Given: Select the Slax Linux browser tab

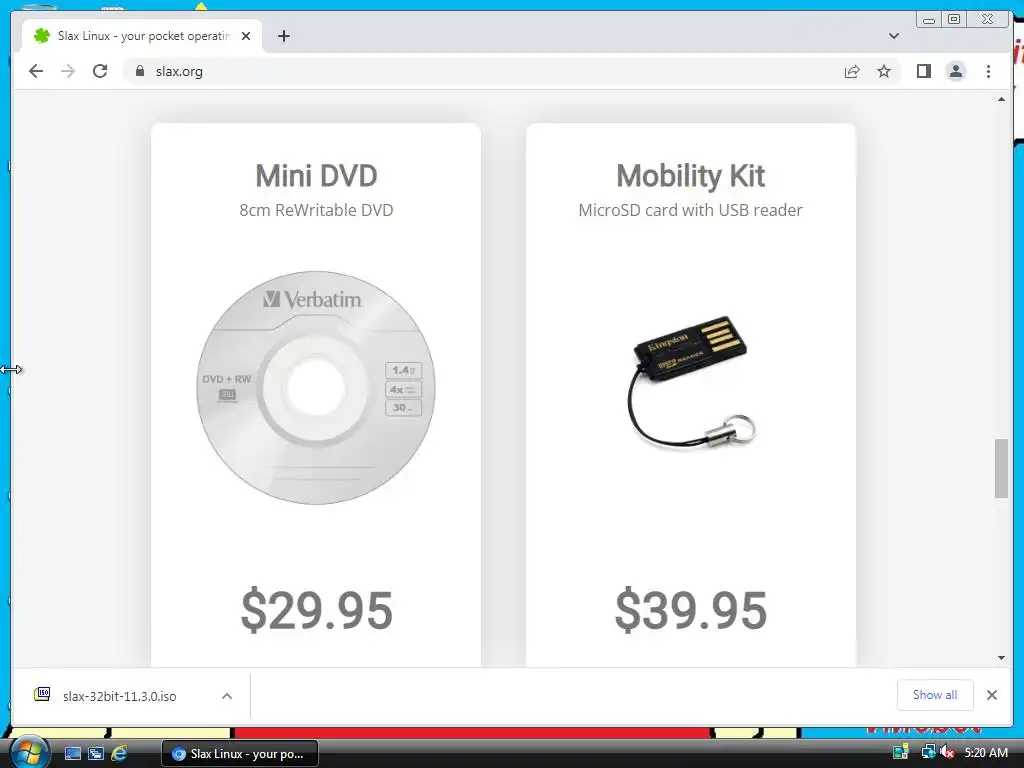Looking at the screenshot, I should (142, 36).
